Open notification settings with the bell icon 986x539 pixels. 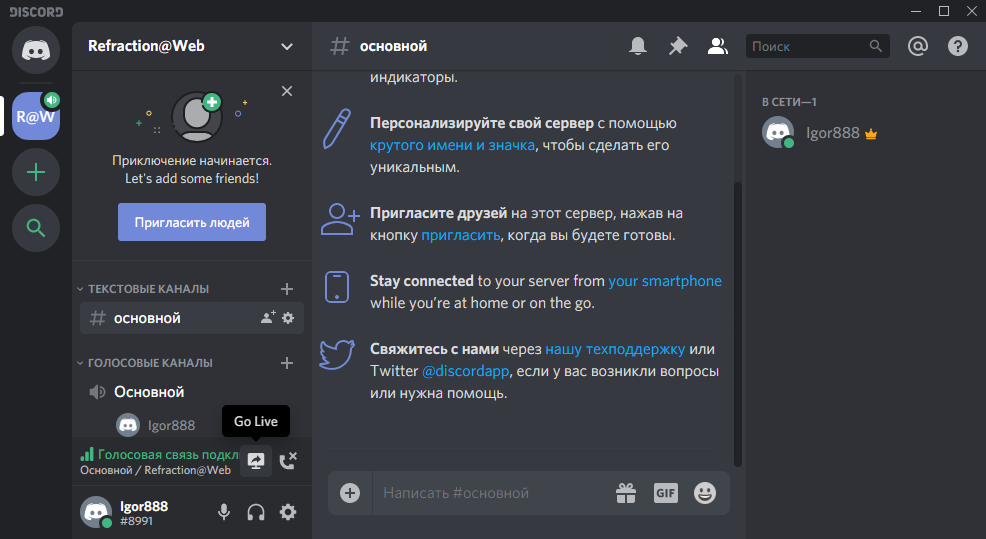point(637,46)
